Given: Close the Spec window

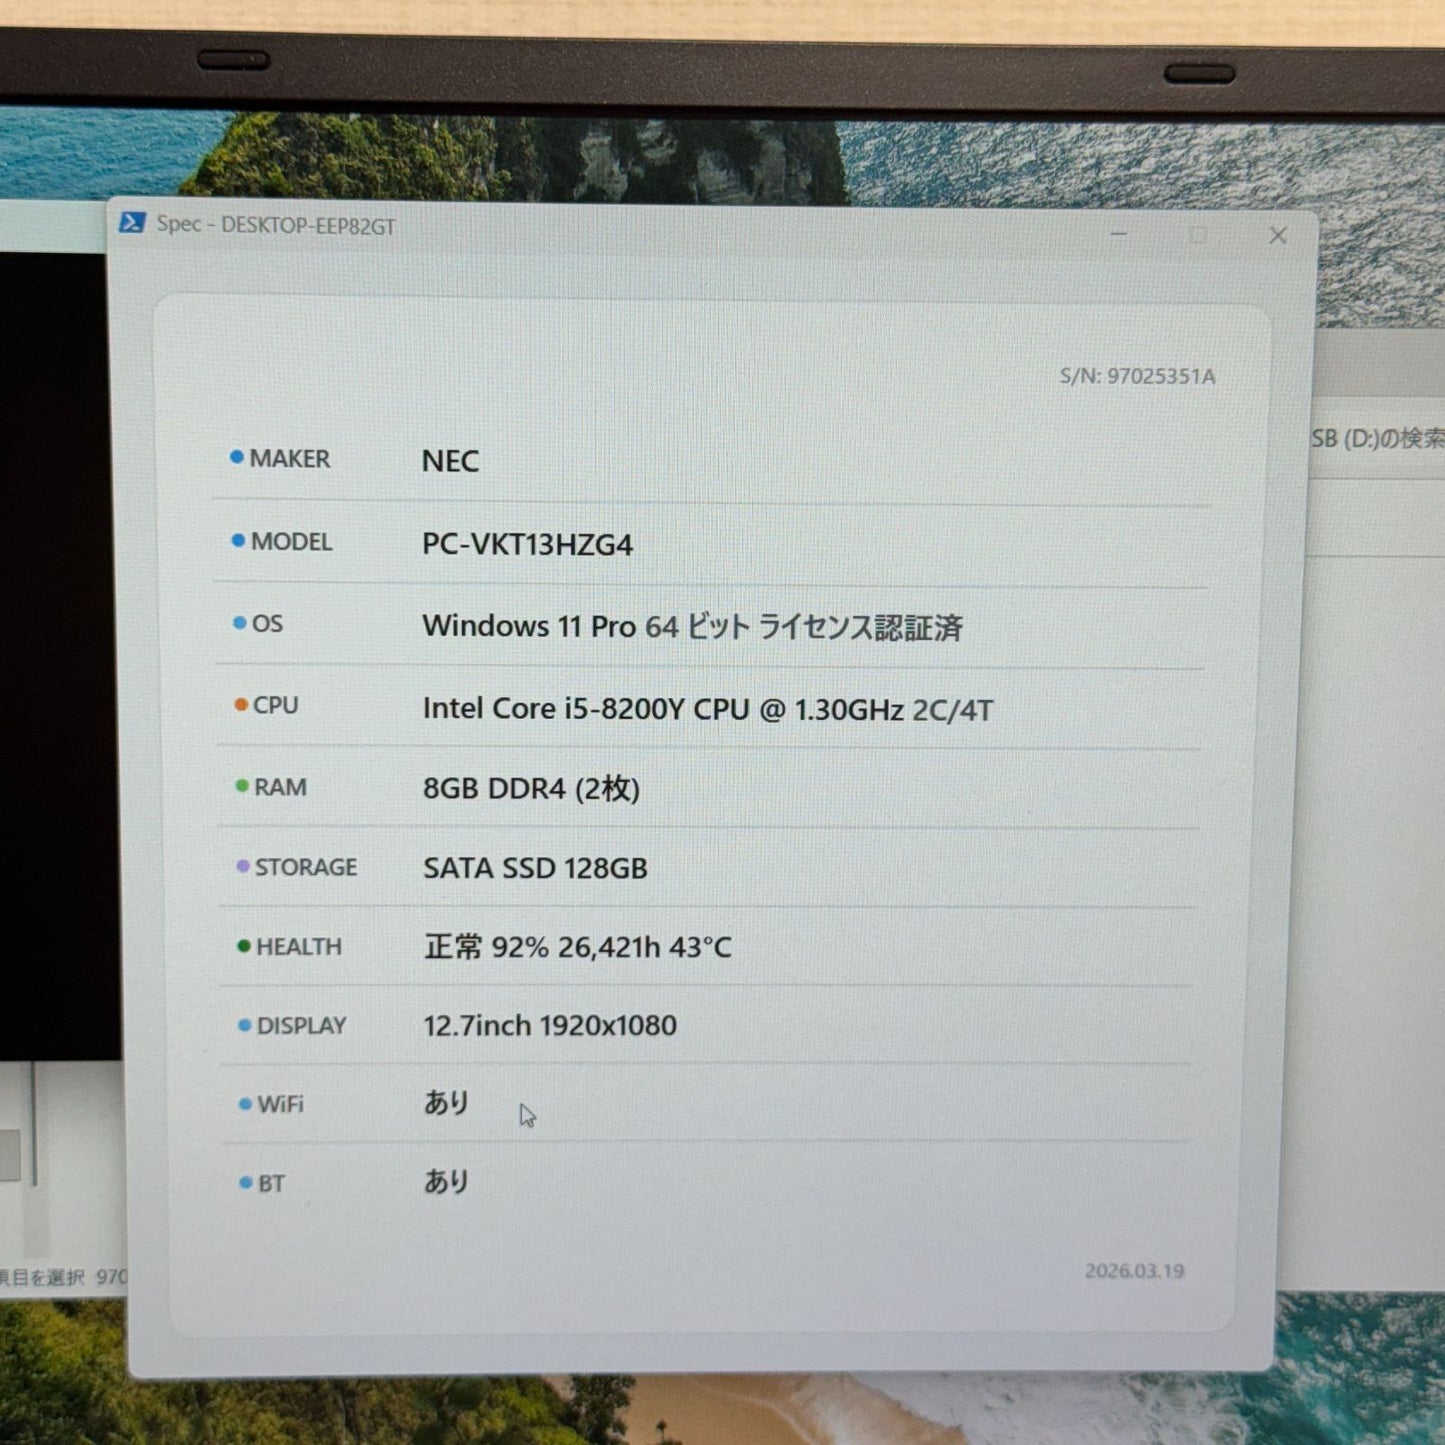Looking at the screenshot, I should coord(1277,236).
